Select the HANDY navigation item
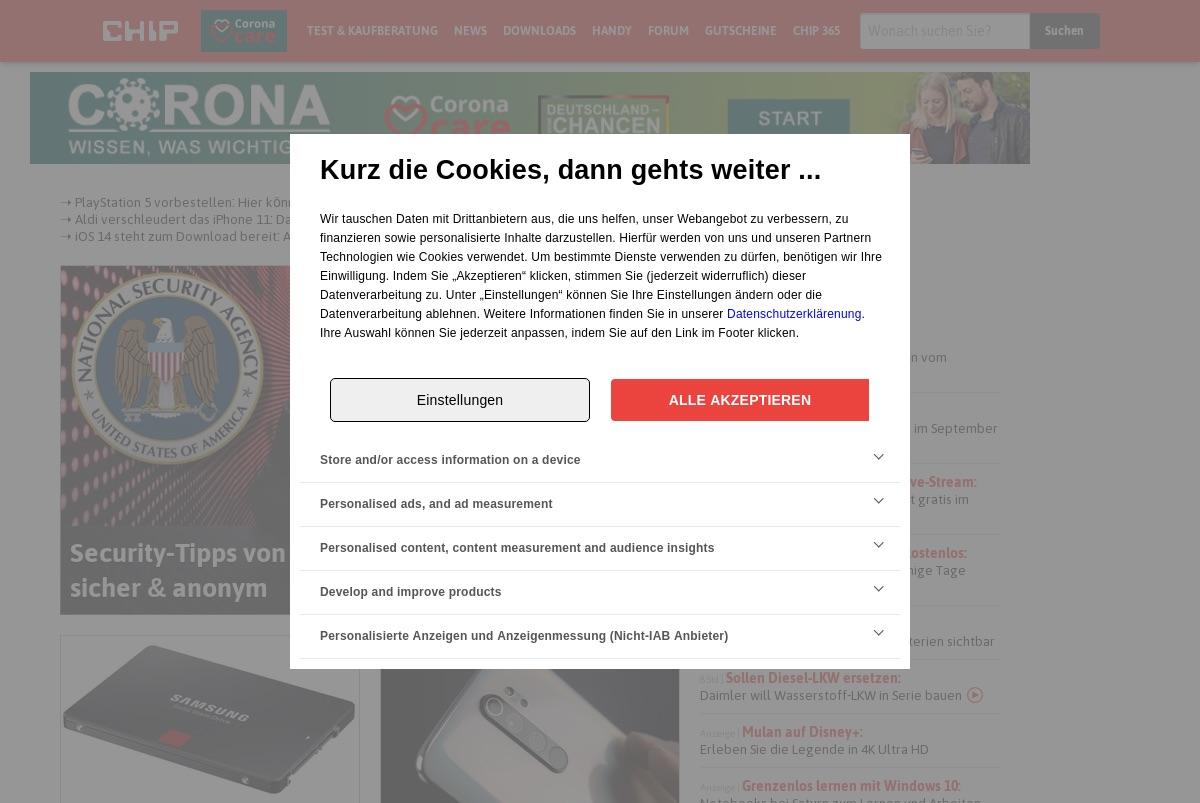Image resolution: width=1200 pixels, height=803 pixels. 612,31
